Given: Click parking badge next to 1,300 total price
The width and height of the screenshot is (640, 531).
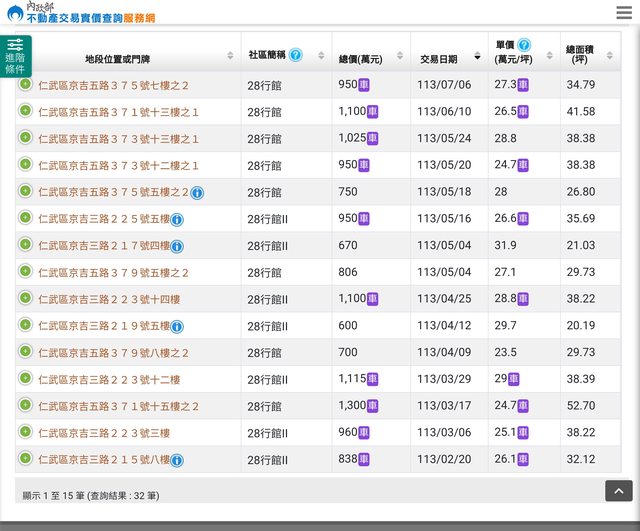Looking at the screenshot, I should (x=373, y=406).
